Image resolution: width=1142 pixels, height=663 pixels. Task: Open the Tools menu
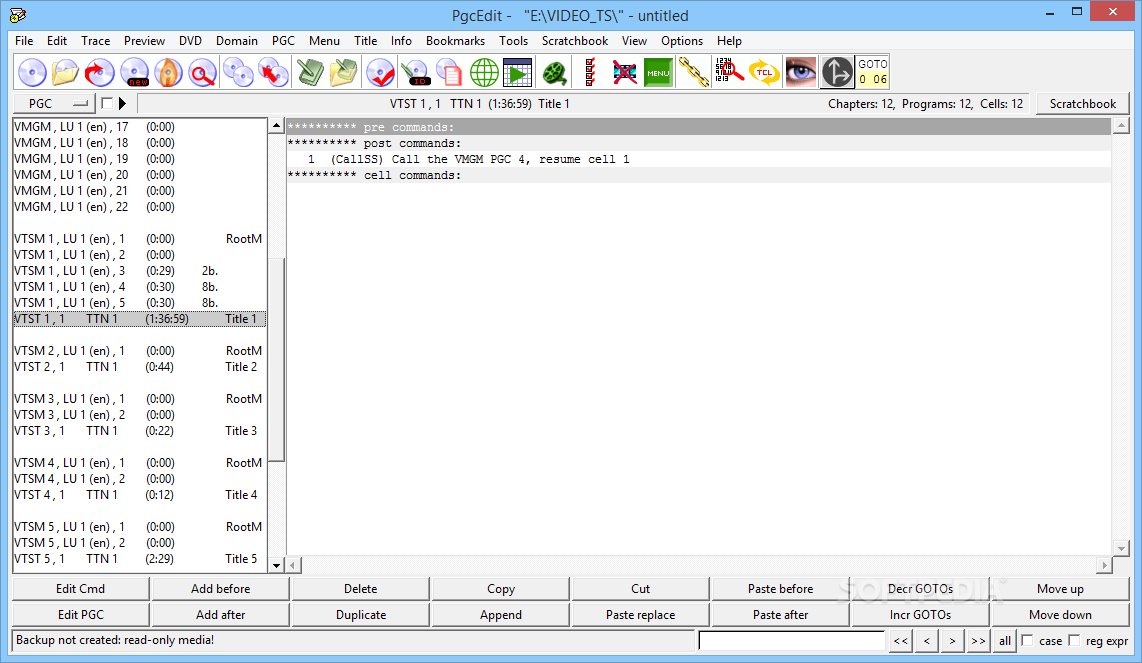point(513,41)
